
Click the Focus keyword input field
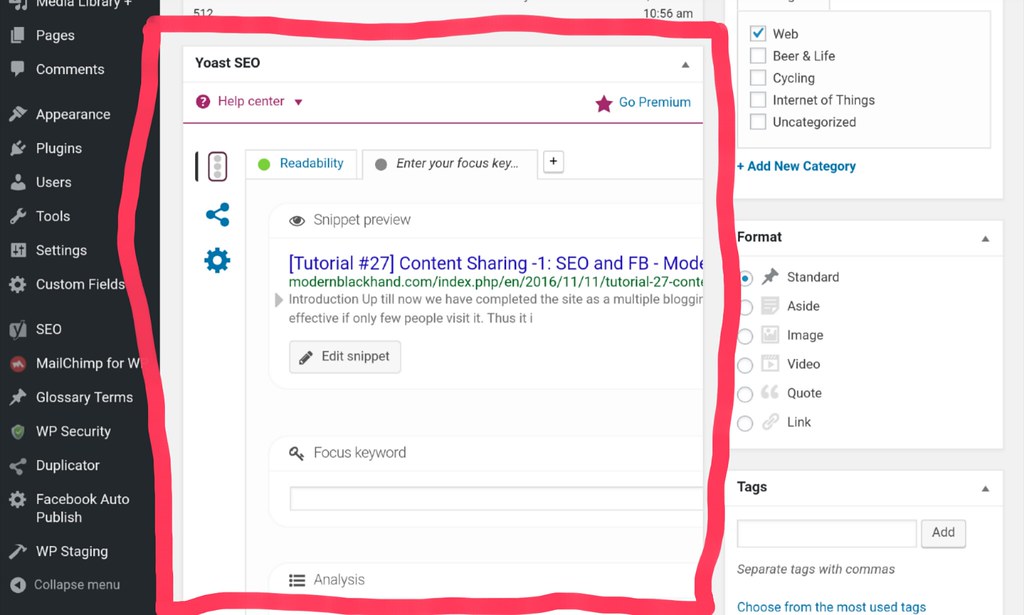tap(496, 499)
